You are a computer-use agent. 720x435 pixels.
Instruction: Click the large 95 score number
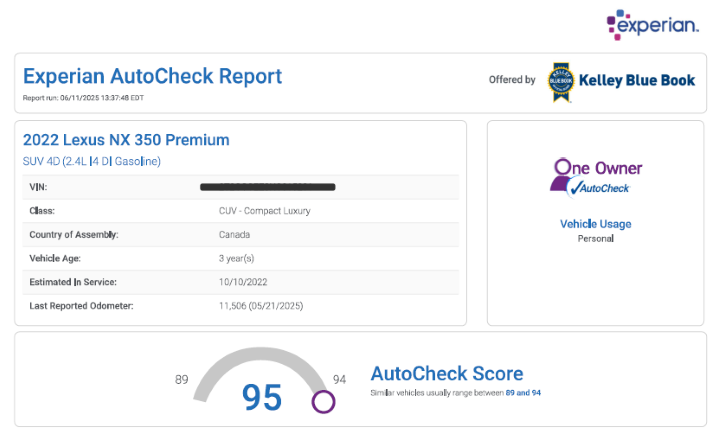pos(262,397)
